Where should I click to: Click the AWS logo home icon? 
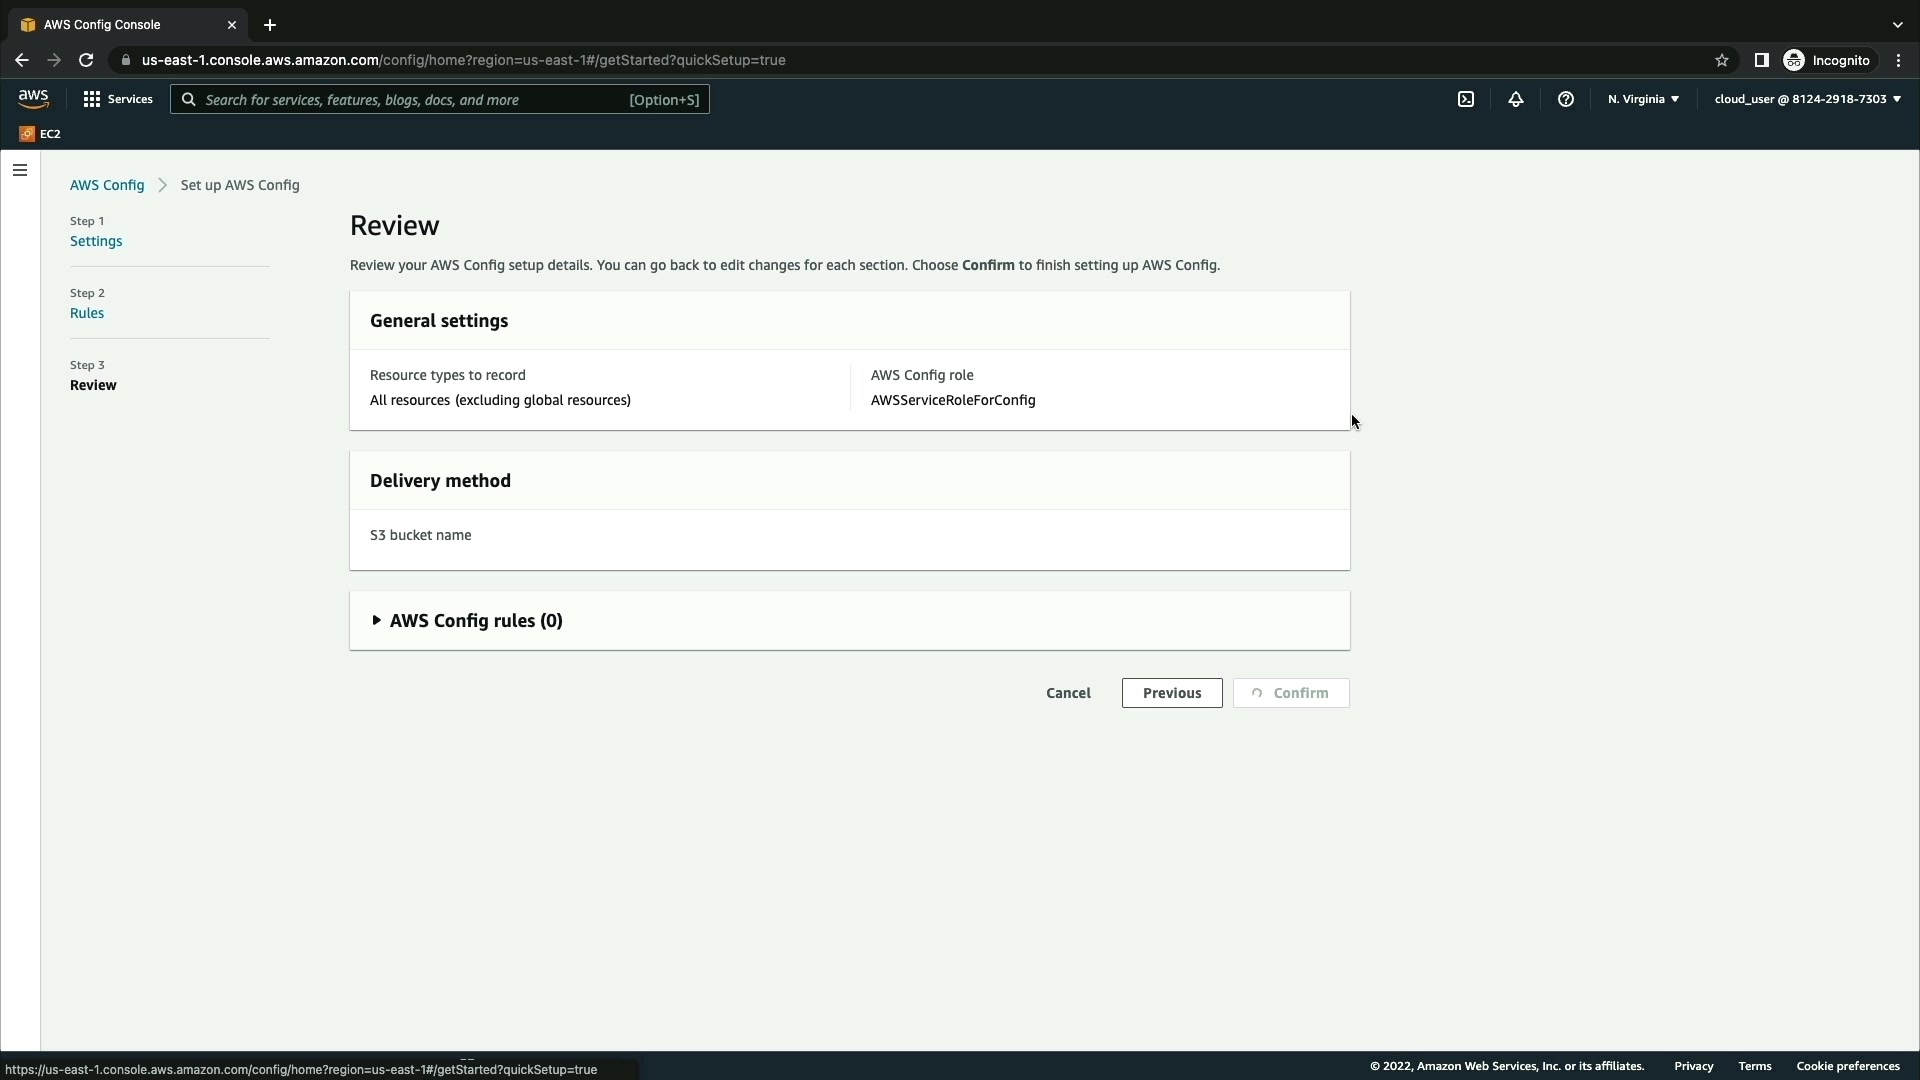(33, 99)
